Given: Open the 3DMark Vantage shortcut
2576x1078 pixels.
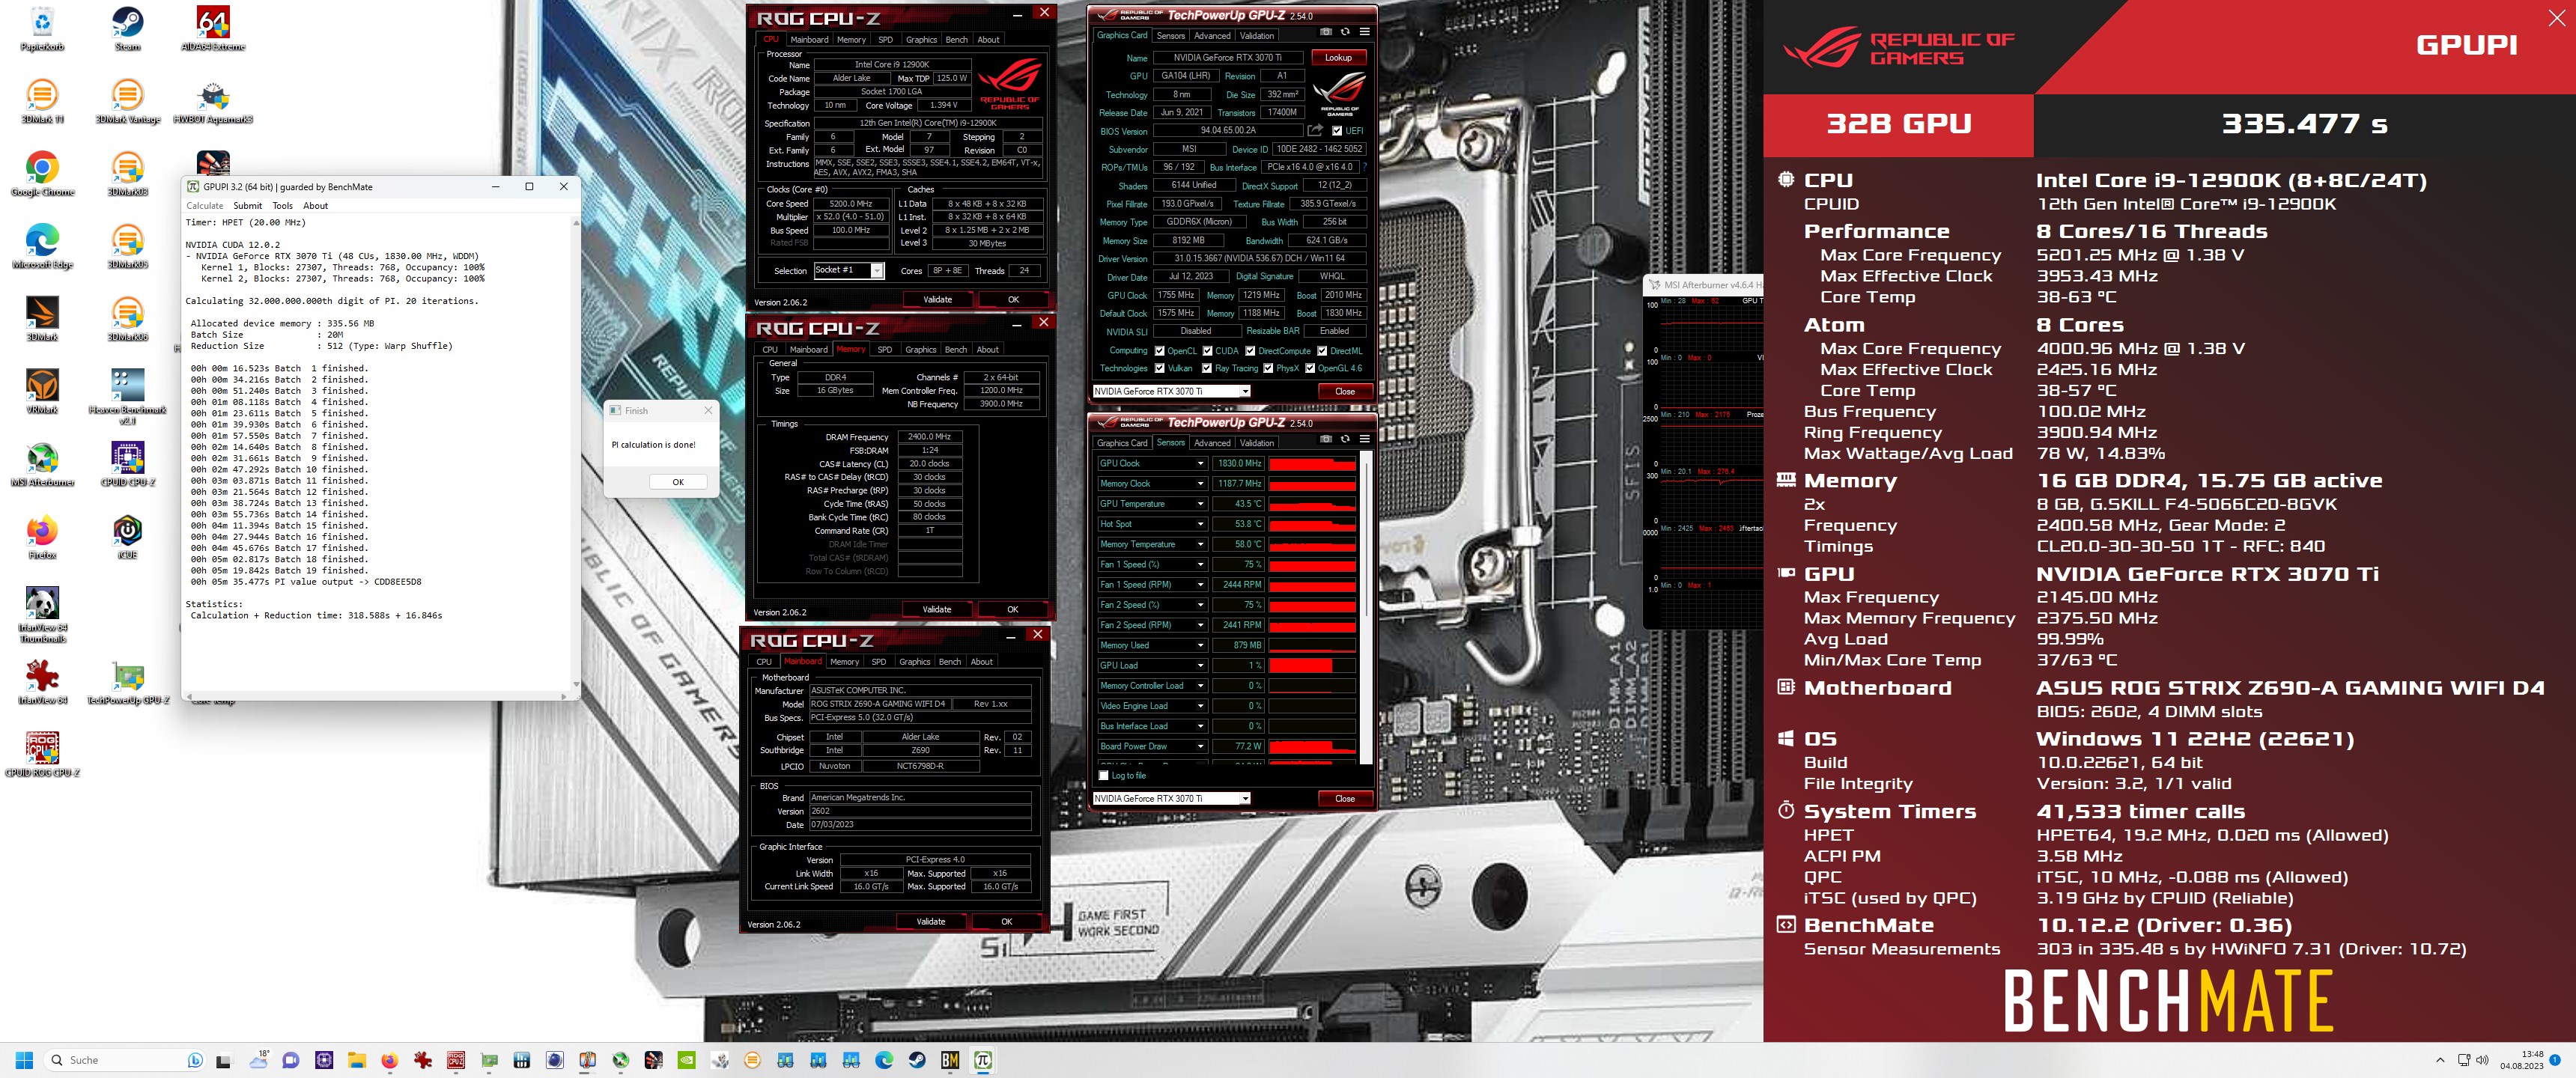Looking at the screenshot, I should [x=127, y=101].
